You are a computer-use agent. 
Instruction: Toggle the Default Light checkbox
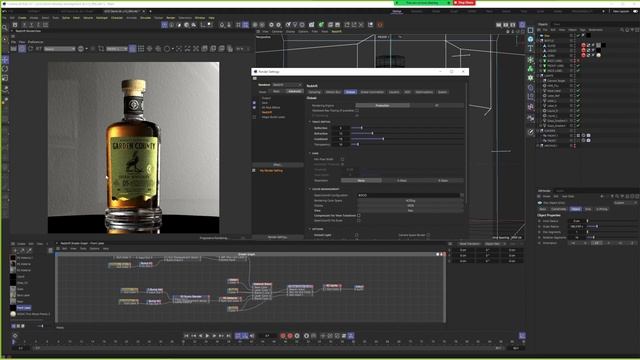click(x=357, y=235)
